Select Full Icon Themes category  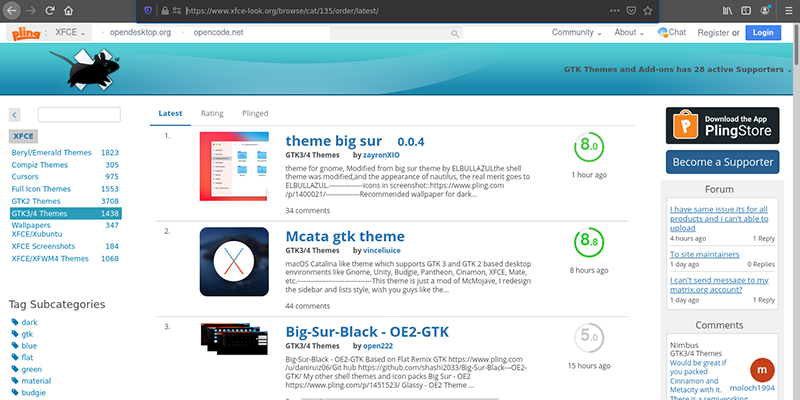point(41,189)
